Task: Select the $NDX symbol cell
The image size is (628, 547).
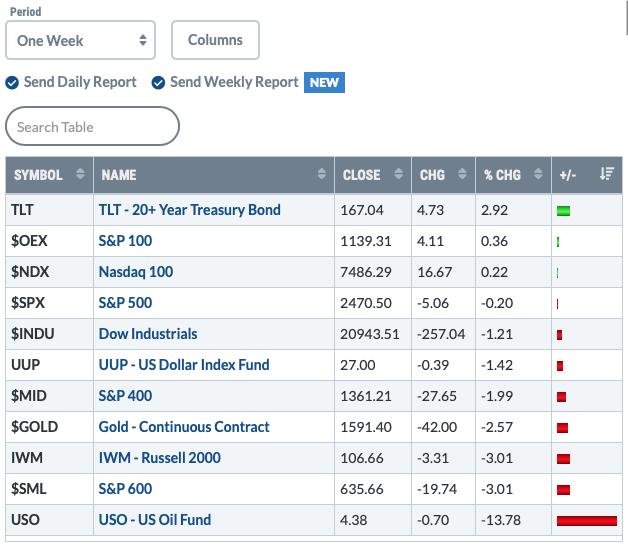Action: (49, 272)
